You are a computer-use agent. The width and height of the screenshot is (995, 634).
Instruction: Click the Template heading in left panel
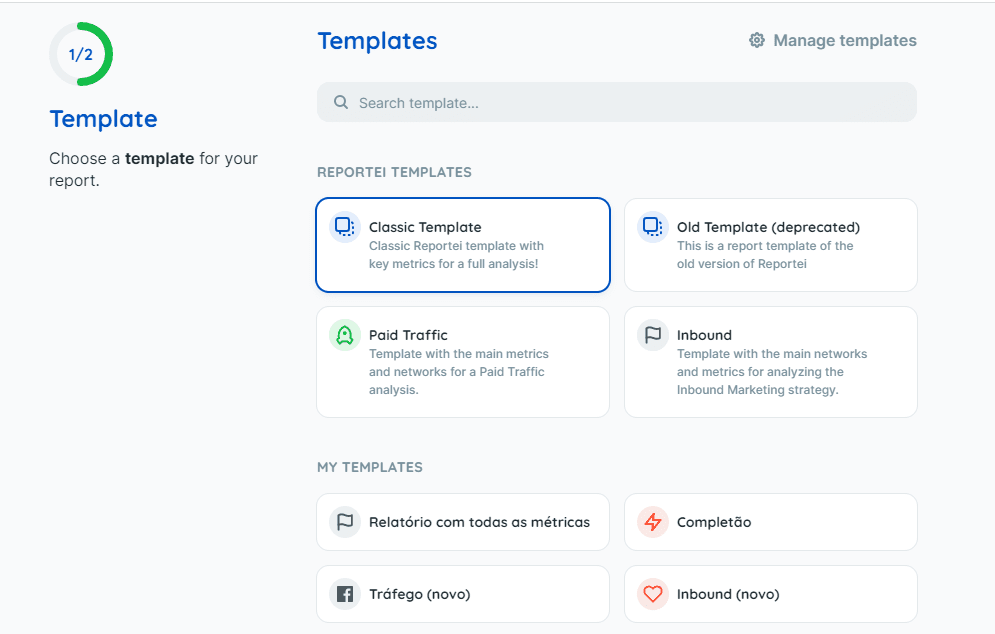click(103, 119)
